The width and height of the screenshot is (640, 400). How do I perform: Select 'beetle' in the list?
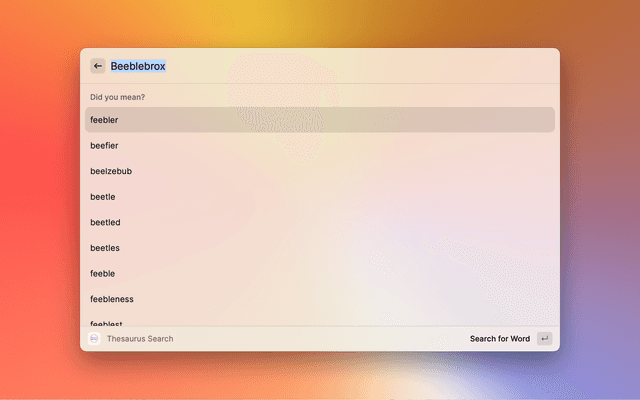tap(103, 197)
